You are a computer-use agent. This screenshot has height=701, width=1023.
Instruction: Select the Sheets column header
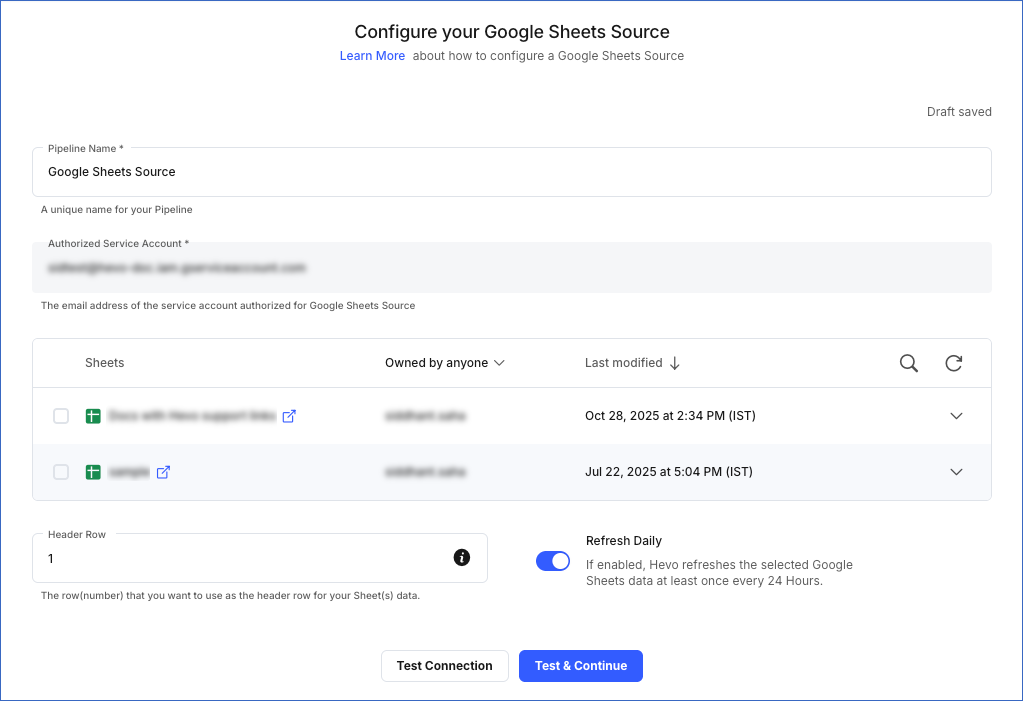pos(104,363)
